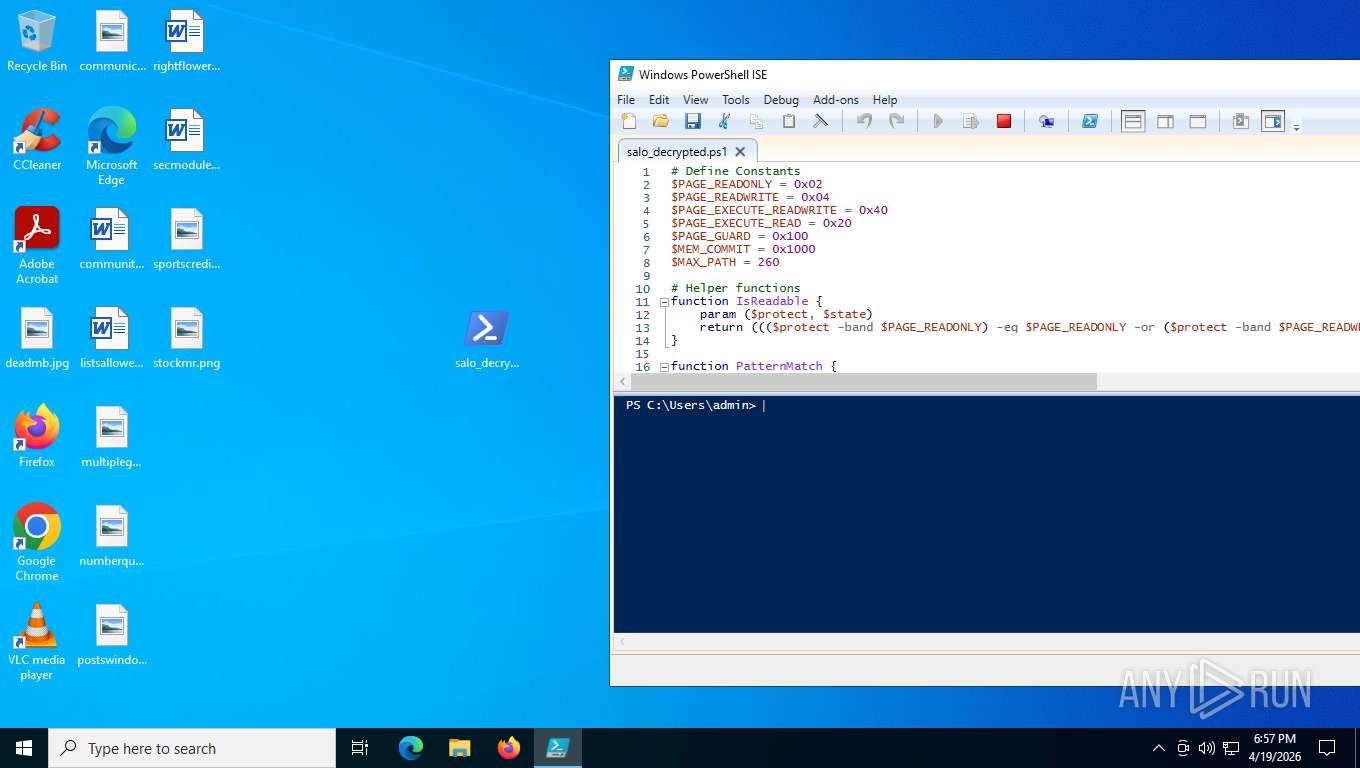The image size is (1360, 768).
Task: Open the notification center icon
Action: click(1327, 748)
